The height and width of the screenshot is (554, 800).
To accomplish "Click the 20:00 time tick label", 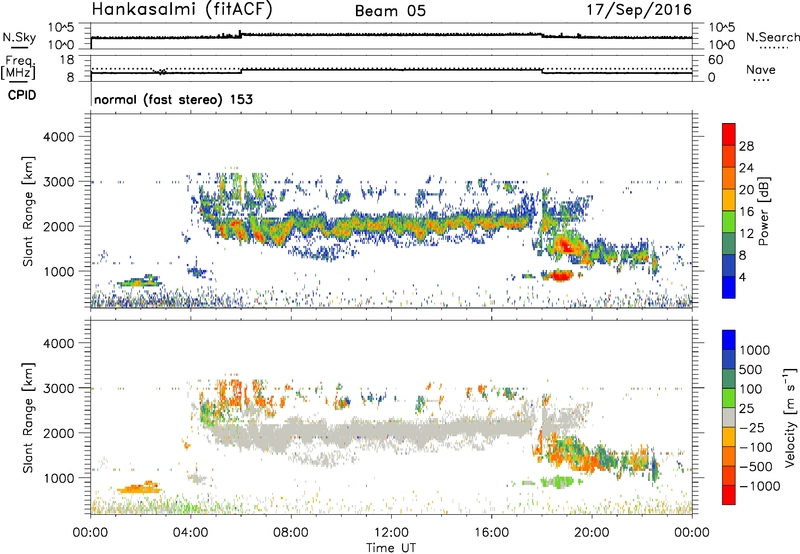I will [592, 533].
